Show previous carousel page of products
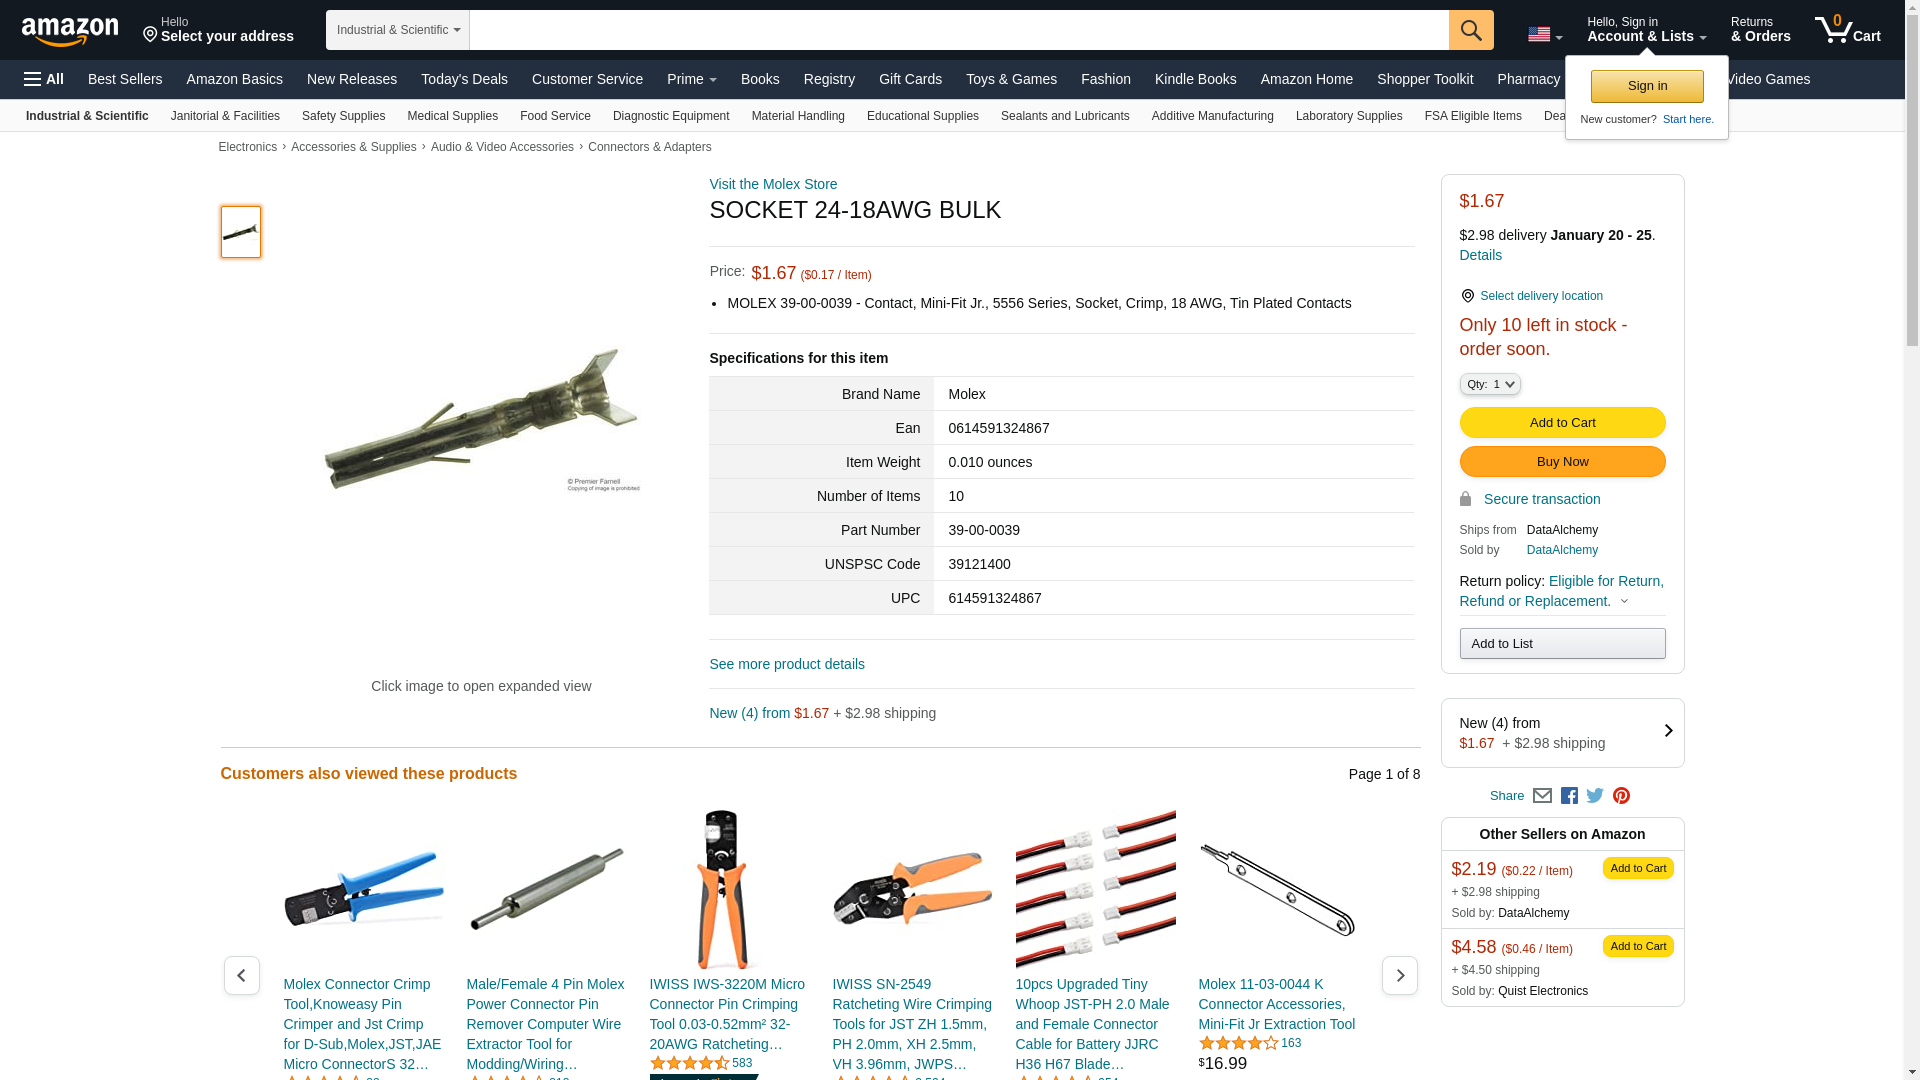The width and height of the screenshot is (1920, 1080). (241, 975)
